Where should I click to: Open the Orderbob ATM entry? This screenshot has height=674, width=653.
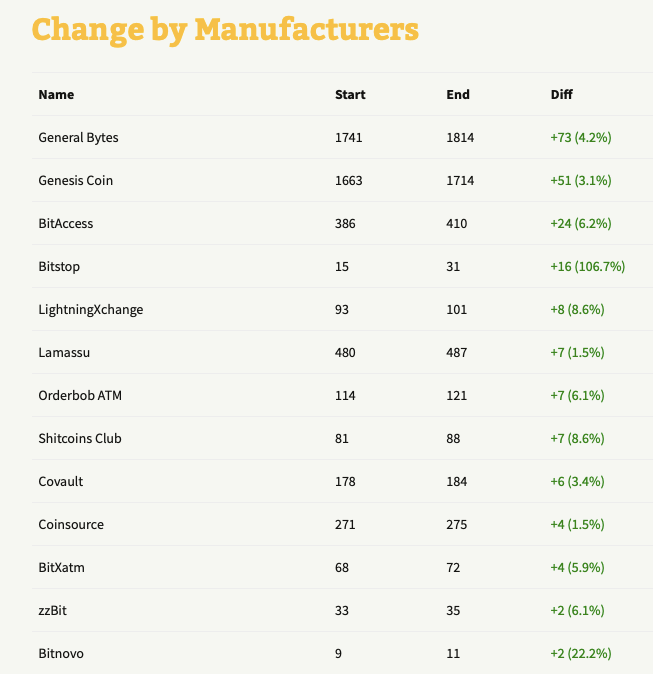tap(80, 396)
